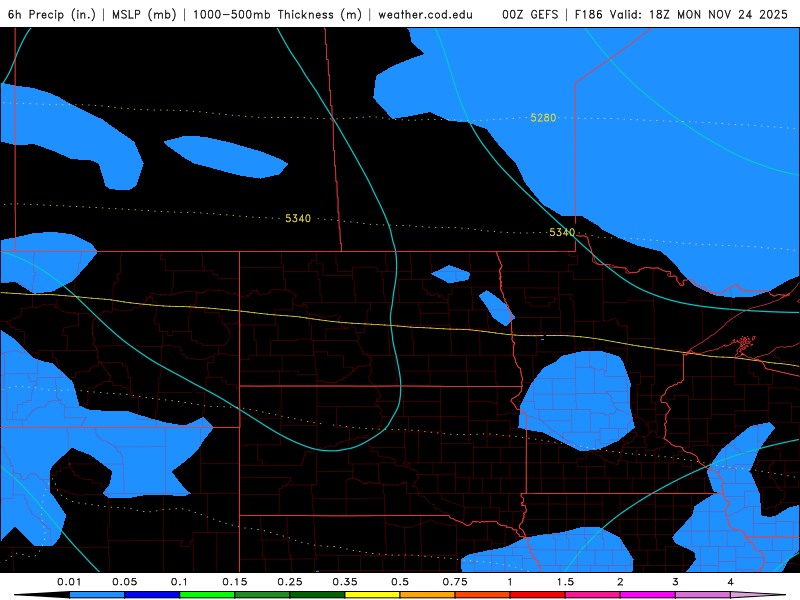Click the red legend swatch starting at 1
800x600 pixels.
(x=538, y=595)
